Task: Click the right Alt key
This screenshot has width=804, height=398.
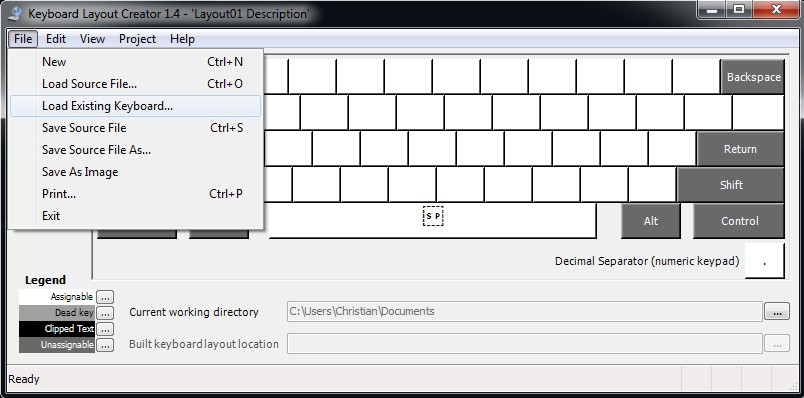Action: (x=651, y=221)
